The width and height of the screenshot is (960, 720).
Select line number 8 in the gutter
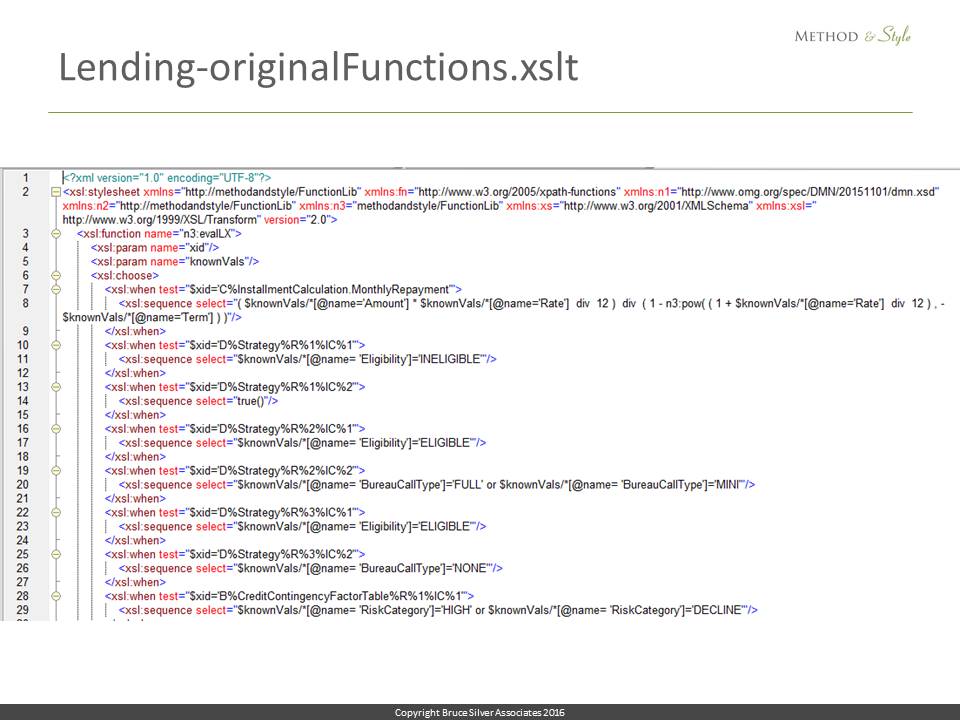coord(25,303)
